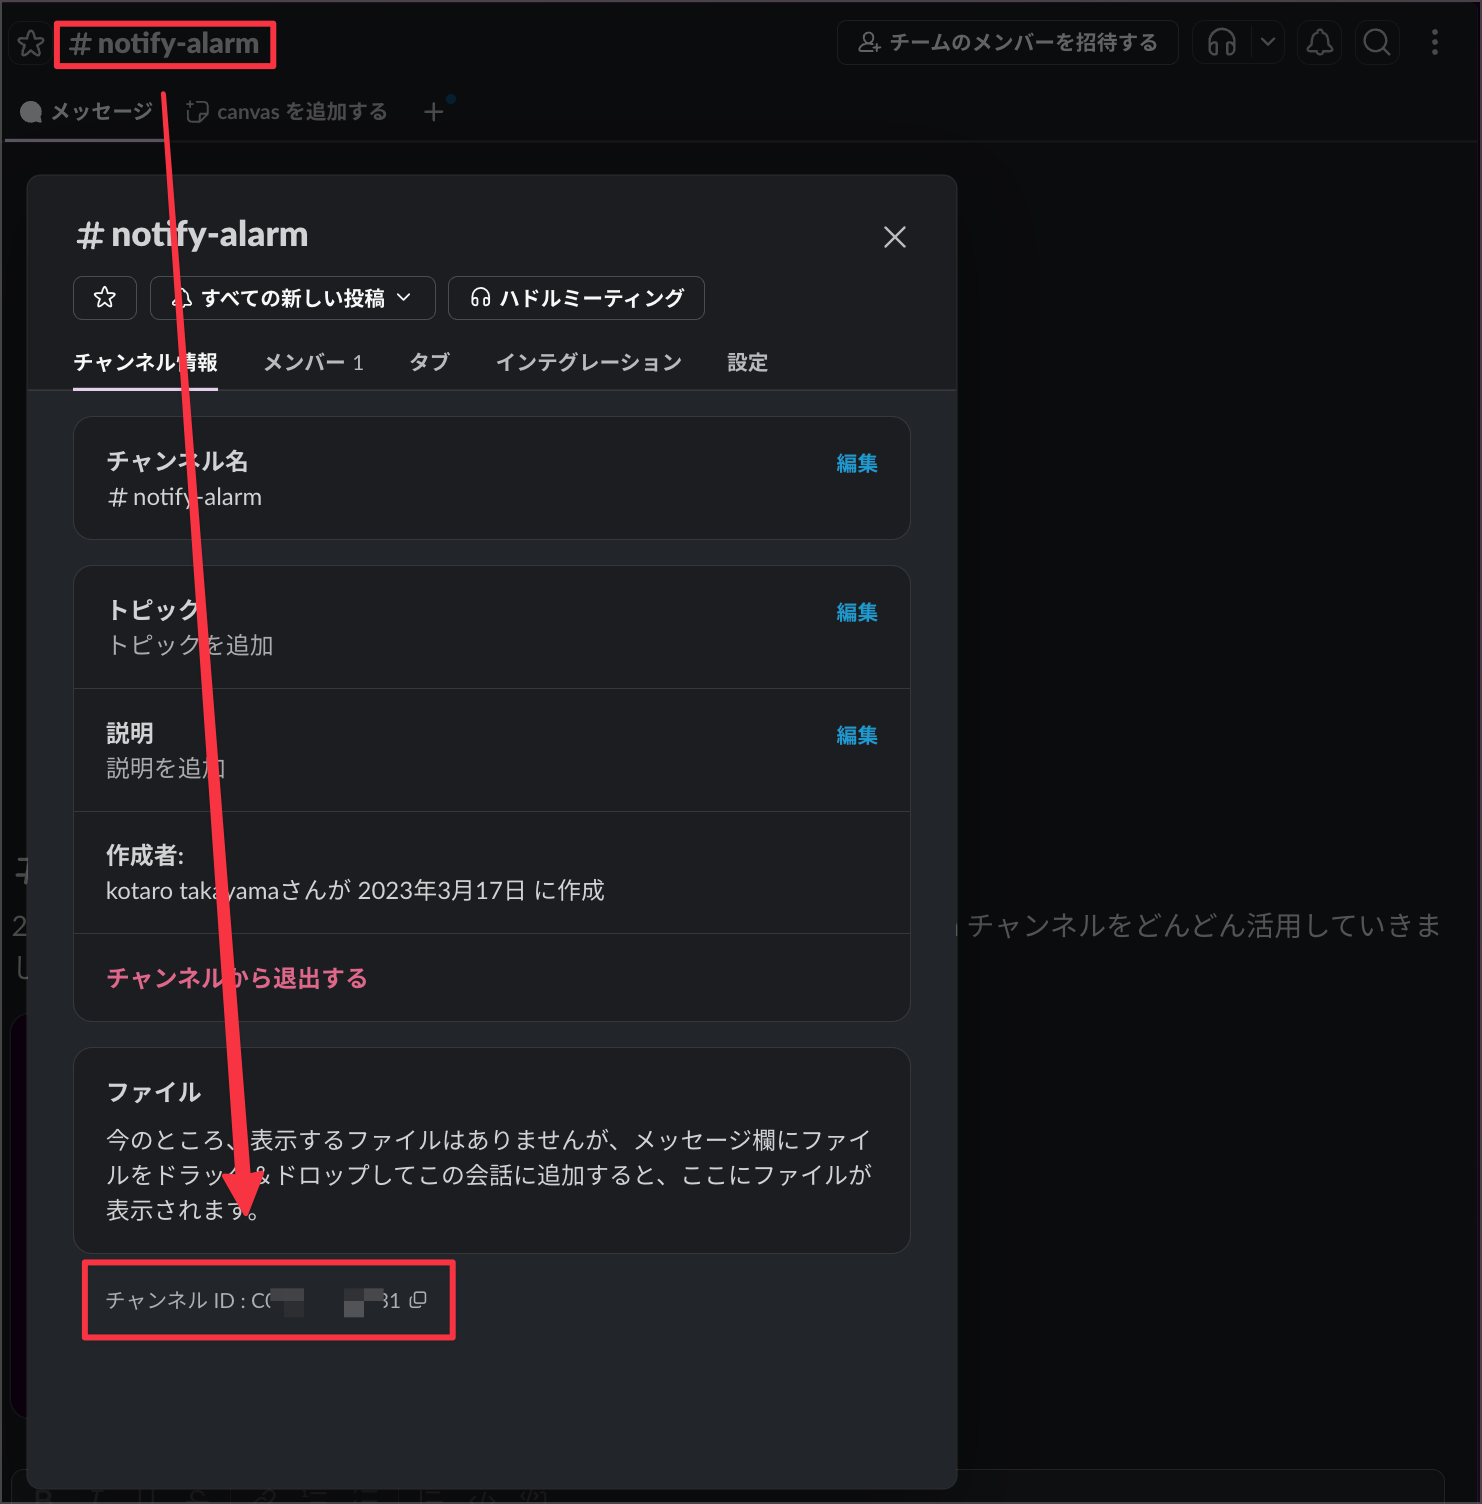Click 編集 next to チャンネル名

click(x=856, y=463)
